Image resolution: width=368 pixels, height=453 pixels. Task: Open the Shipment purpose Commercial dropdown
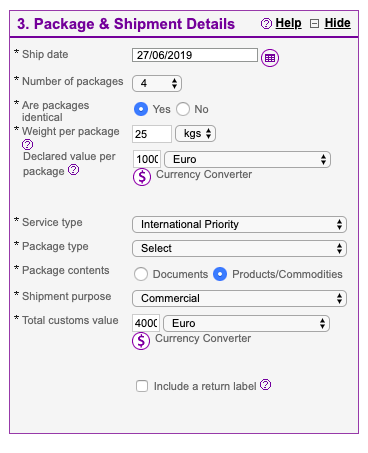[x=239, y=298]
